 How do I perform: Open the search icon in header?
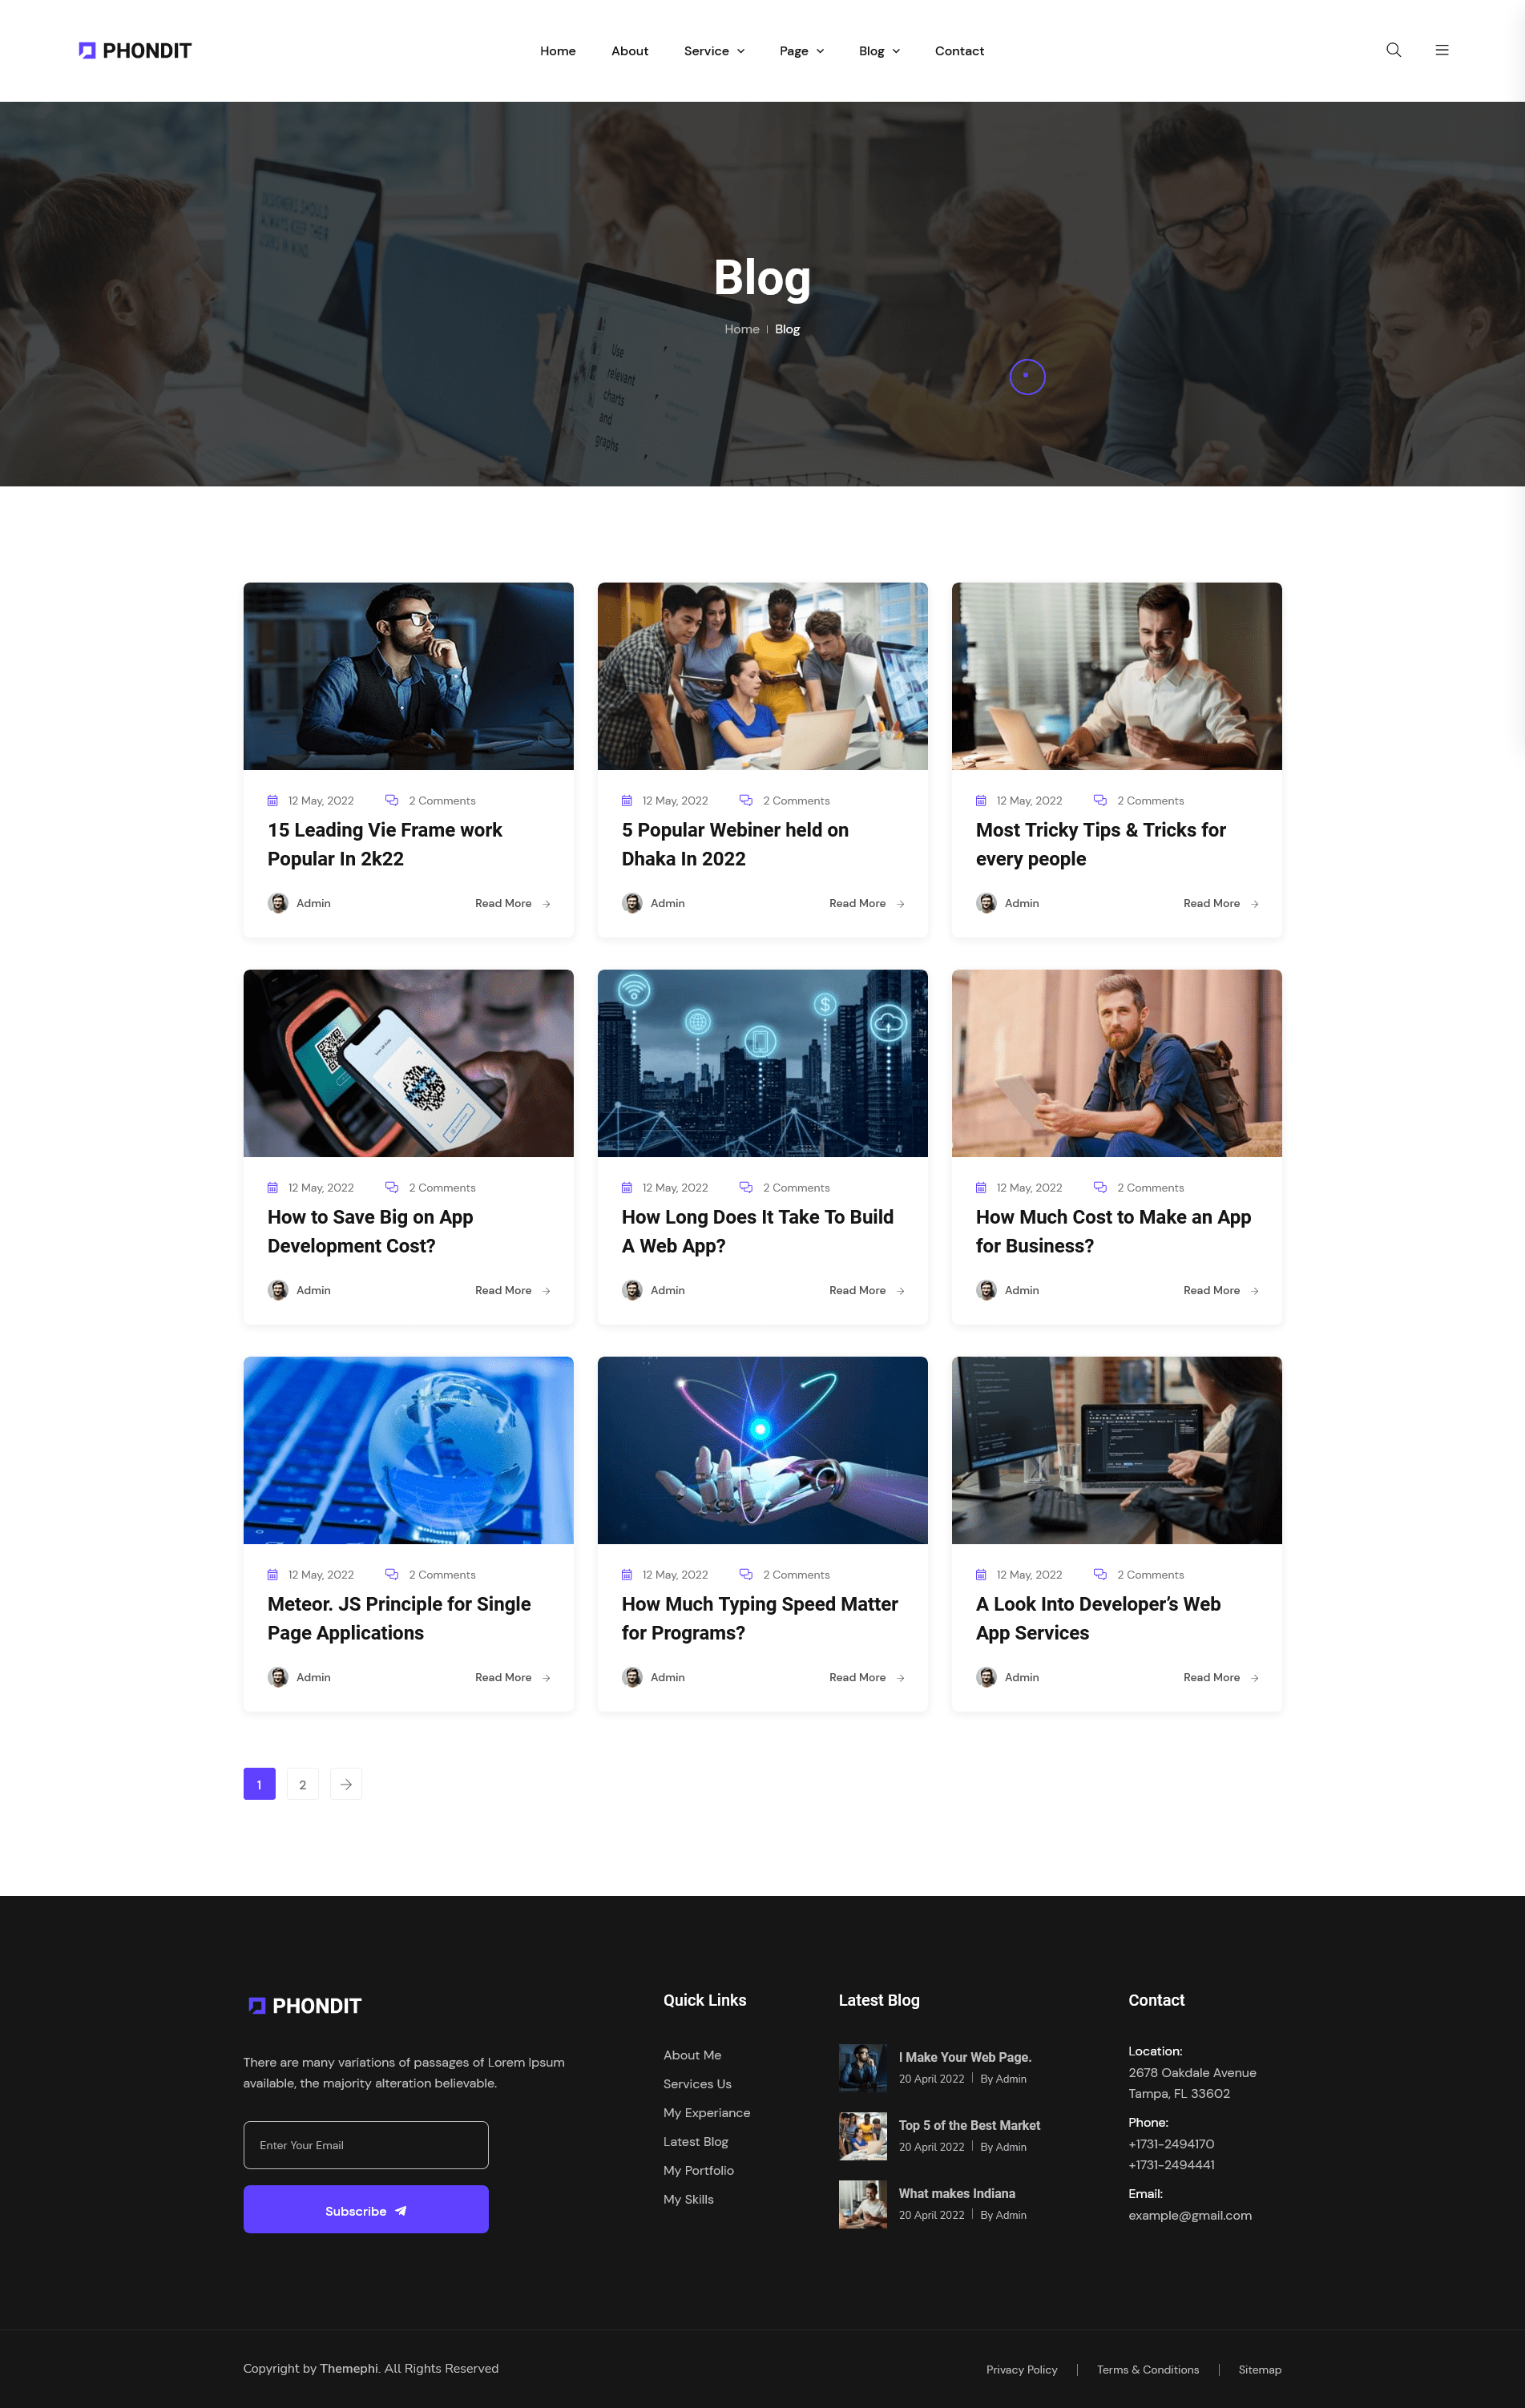point(1393,50)
